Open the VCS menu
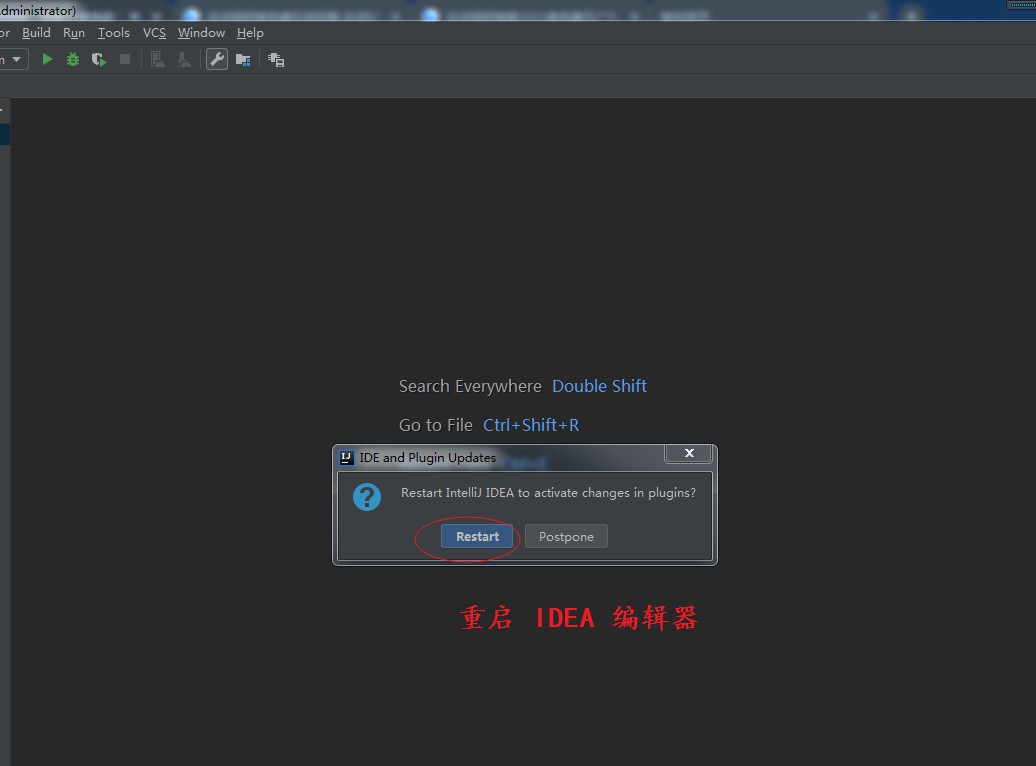The width and height of the screenshot is (1036, 766). (155, 32)
